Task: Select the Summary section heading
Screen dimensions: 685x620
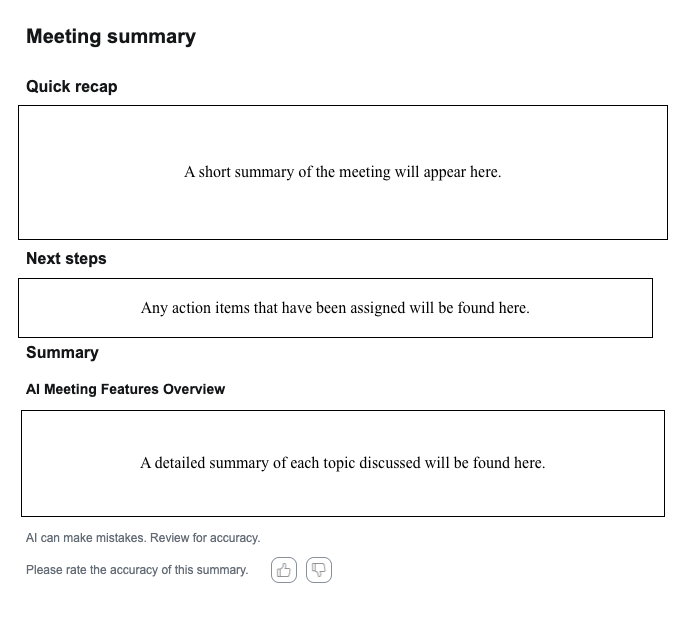Action: tap(62, 353)
